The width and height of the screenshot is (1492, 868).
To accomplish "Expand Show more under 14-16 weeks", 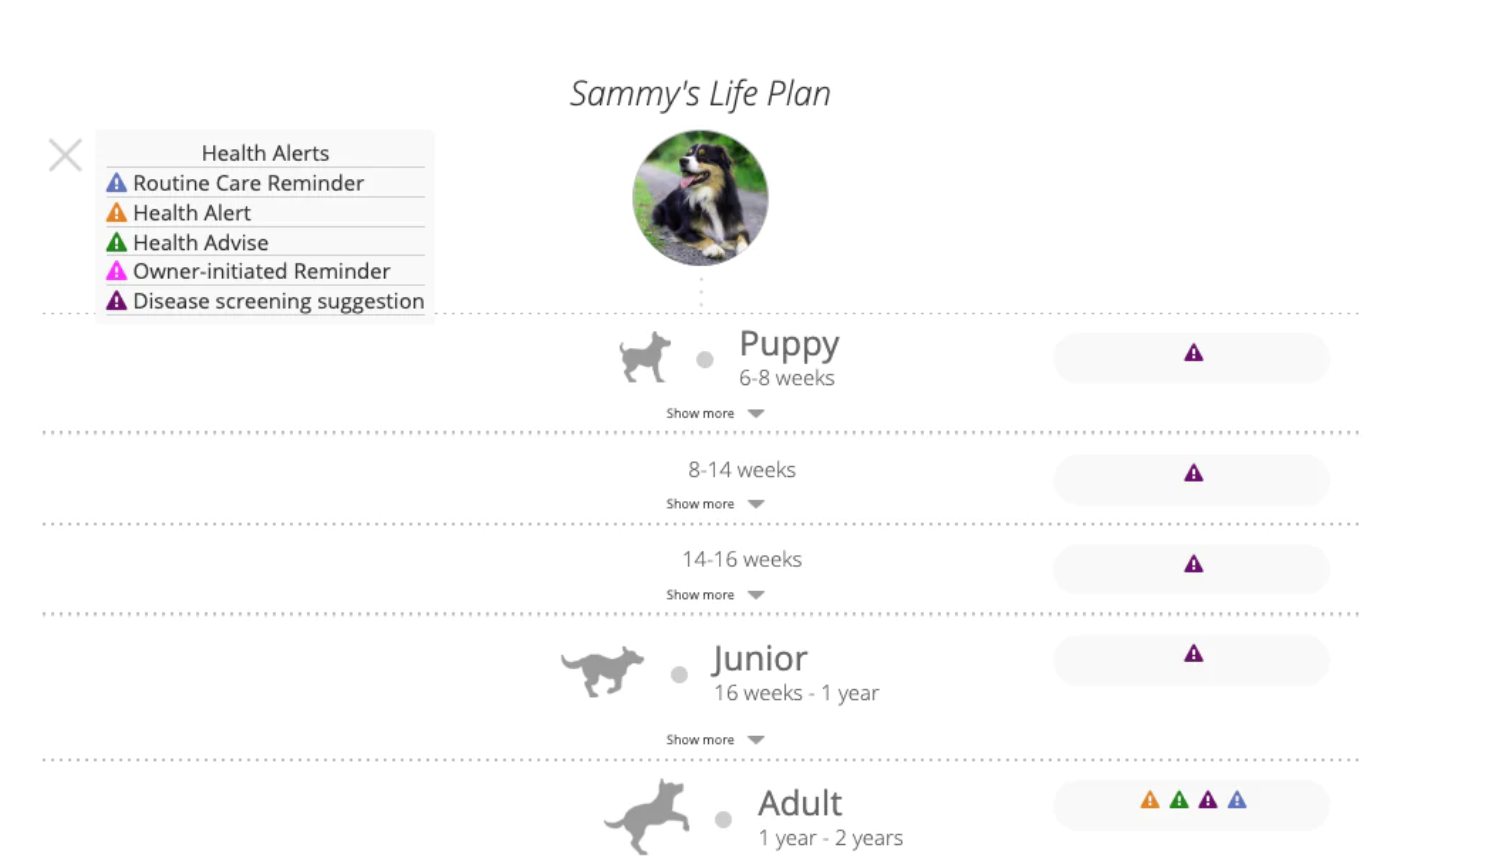I will (x=714, y=595).
